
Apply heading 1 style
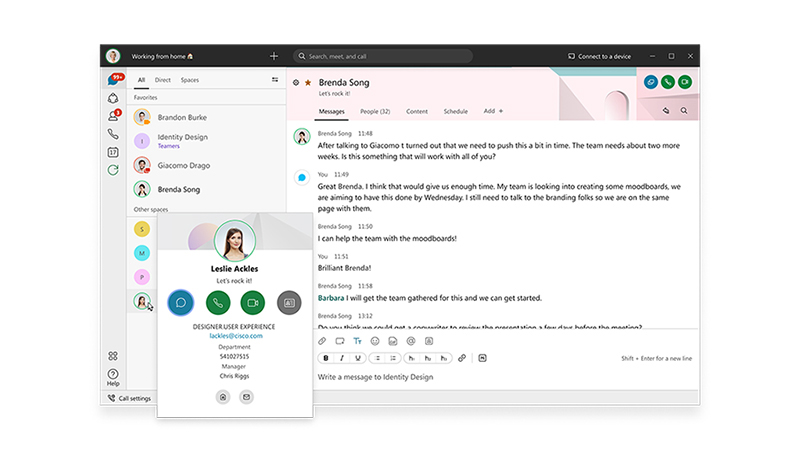(x=411, y=358)
